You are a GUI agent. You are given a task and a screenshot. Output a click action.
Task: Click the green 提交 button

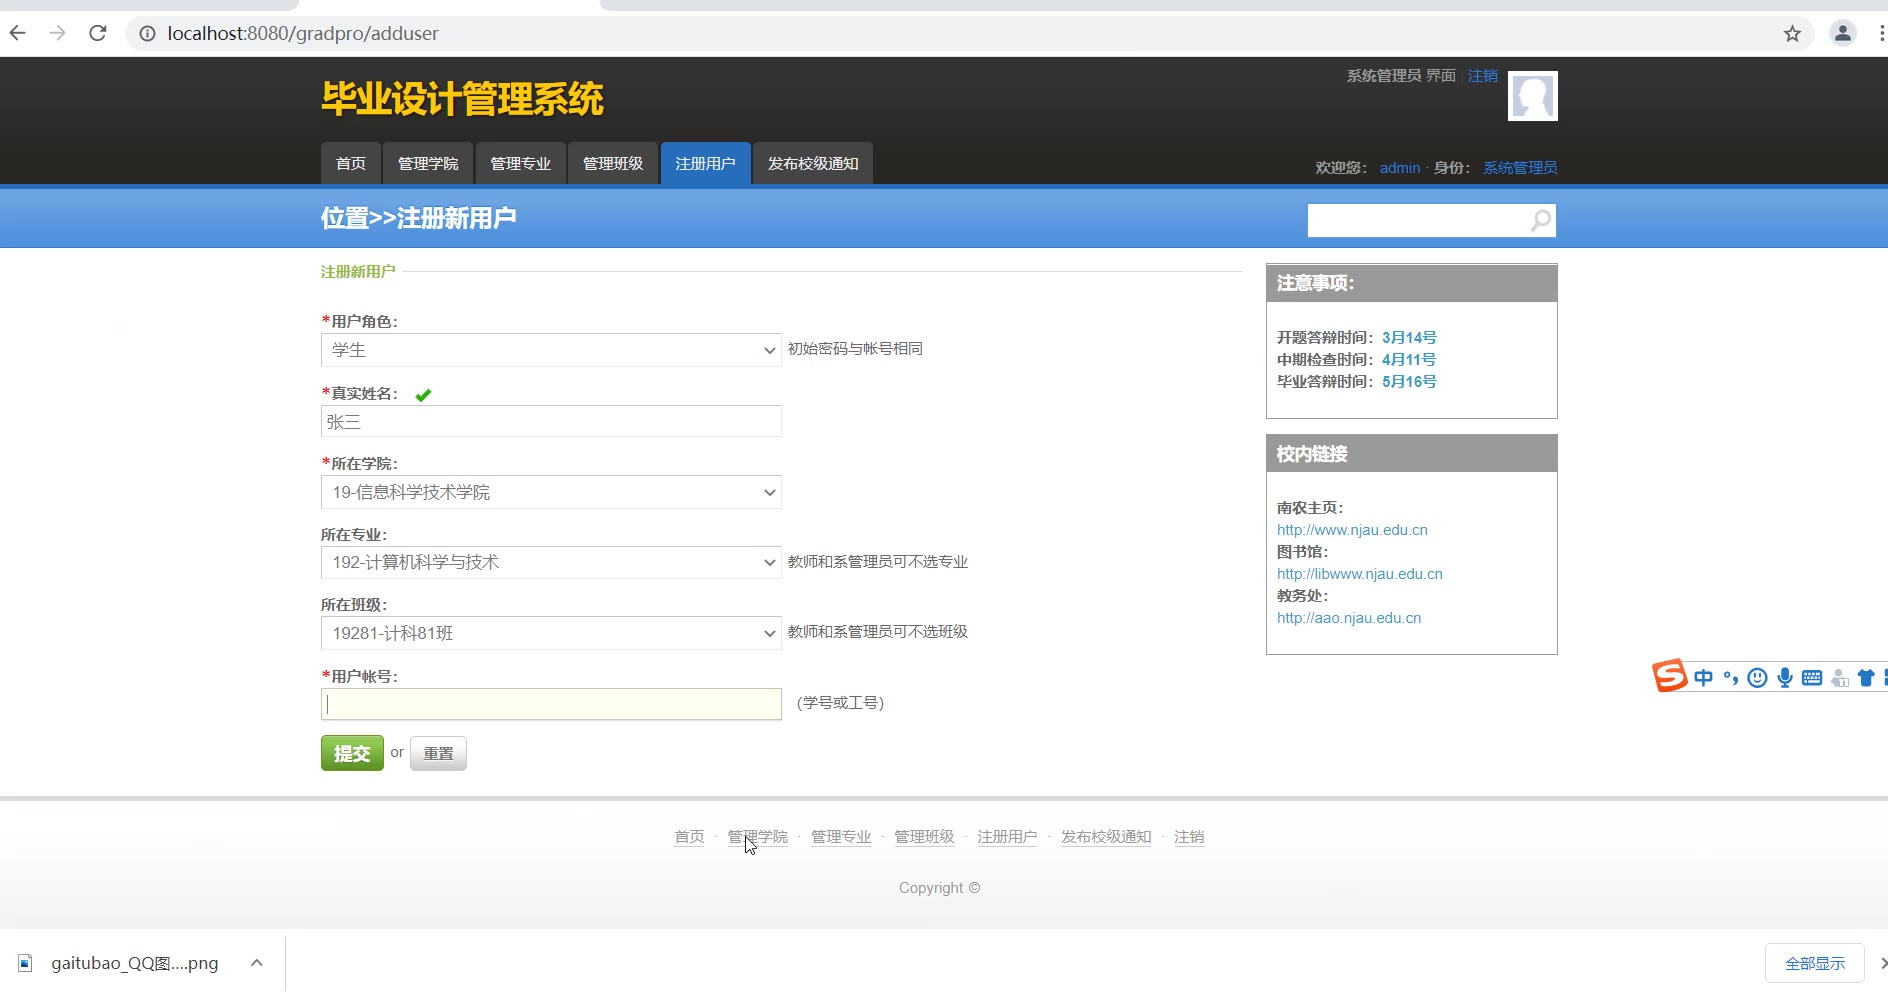pyautogui.click(x=352, y=753)
